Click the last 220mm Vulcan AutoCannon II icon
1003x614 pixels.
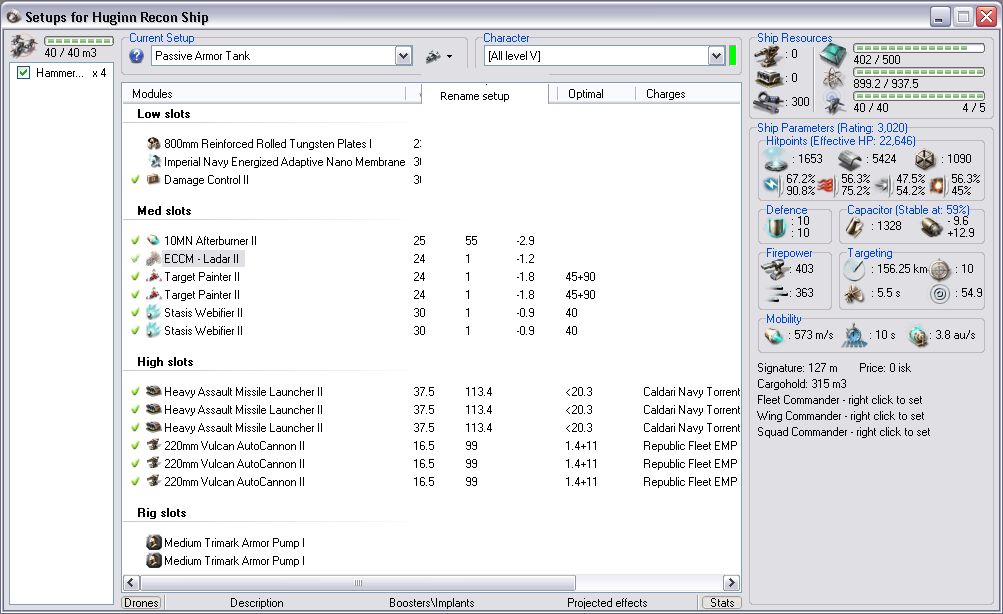coord(154,481)
